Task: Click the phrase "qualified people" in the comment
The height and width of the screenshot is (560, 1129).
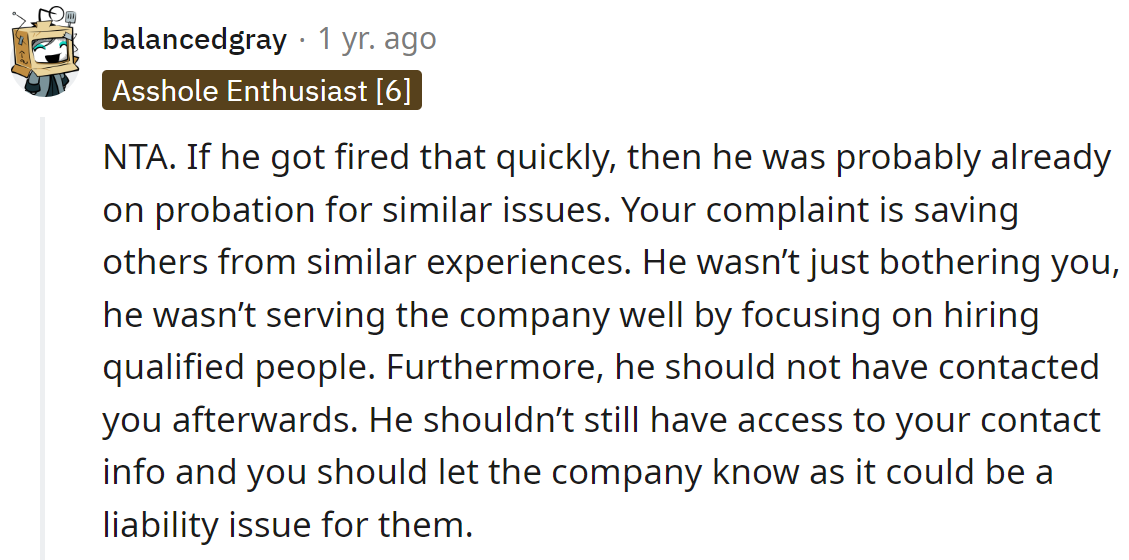Action: click(x=238, y=367)
